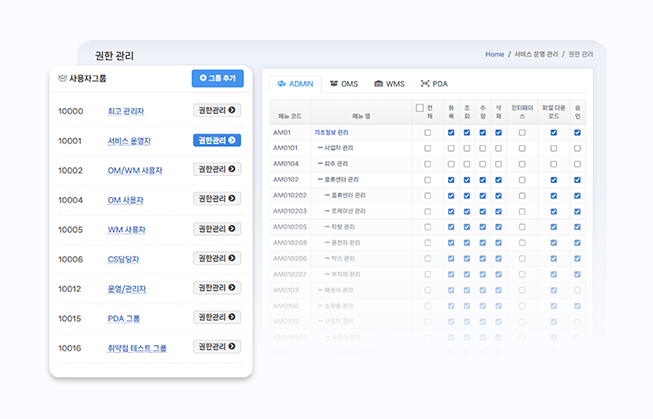Go to Home via breadcrumb

[494, 54]
